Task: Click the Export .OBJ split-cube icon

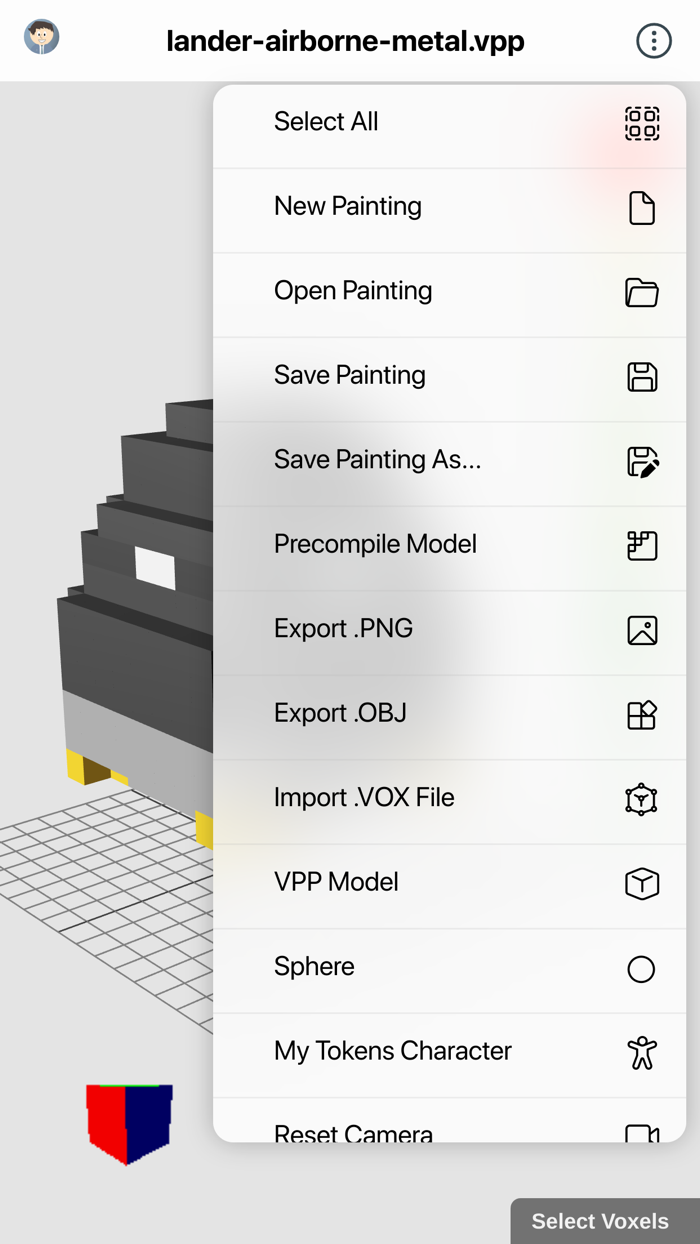Action: [643, 714]
